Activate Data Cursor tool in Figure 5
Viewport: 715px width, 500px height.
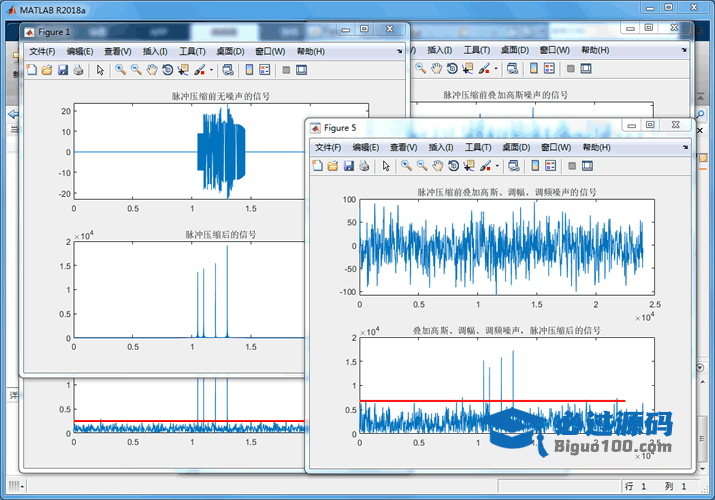[x=469, y=166]
